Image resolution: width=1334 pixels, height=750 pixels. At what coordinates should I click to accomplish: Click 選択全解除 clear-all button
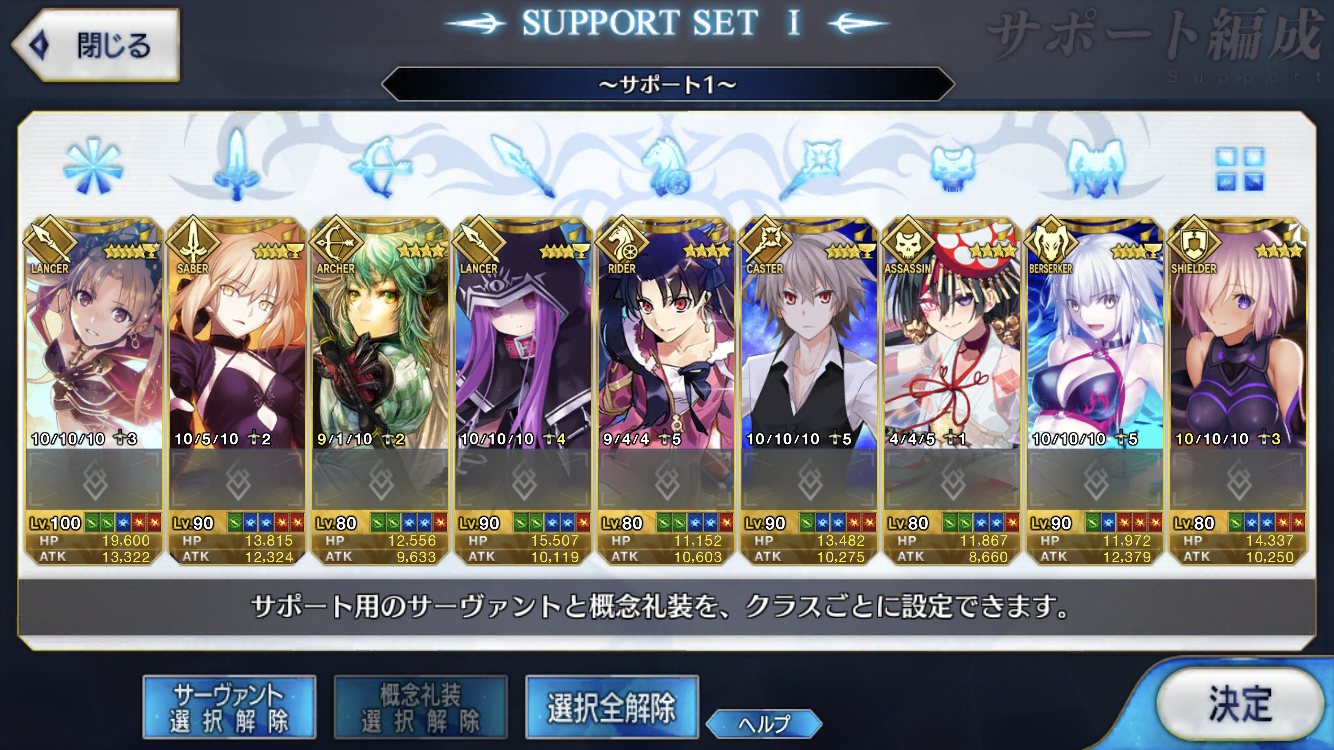point(611,706)
